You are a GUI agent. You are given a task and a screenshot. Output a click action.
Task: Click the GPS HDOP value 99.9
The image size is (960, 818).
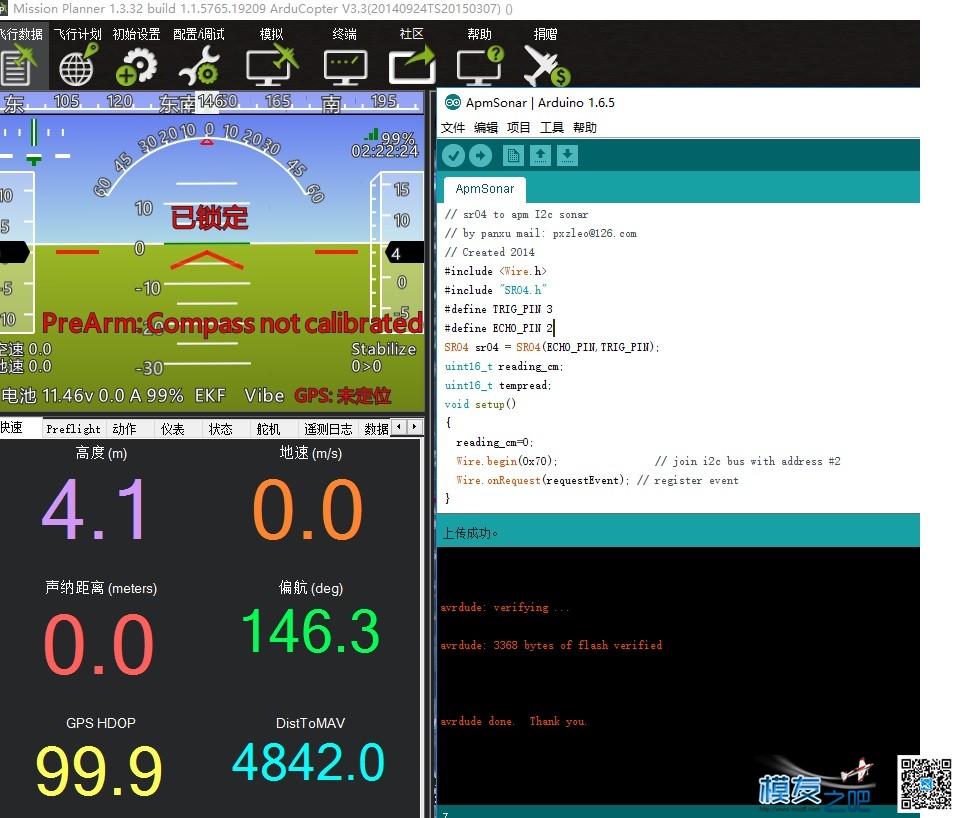pos(99,770)
